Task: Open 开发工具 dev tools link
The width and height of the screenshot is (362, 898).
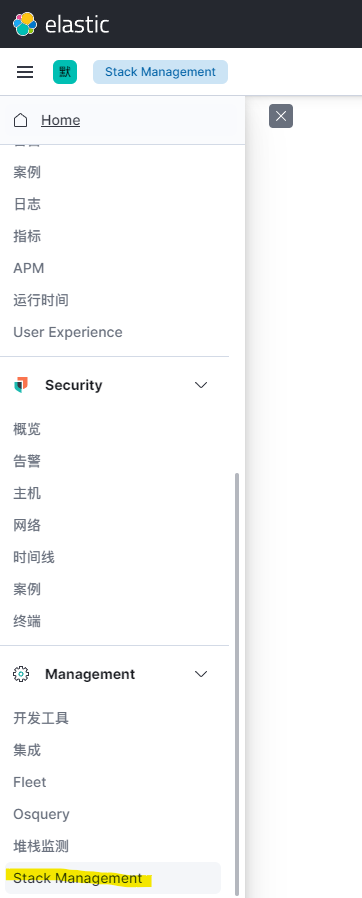Action: [x=41, y=718]
